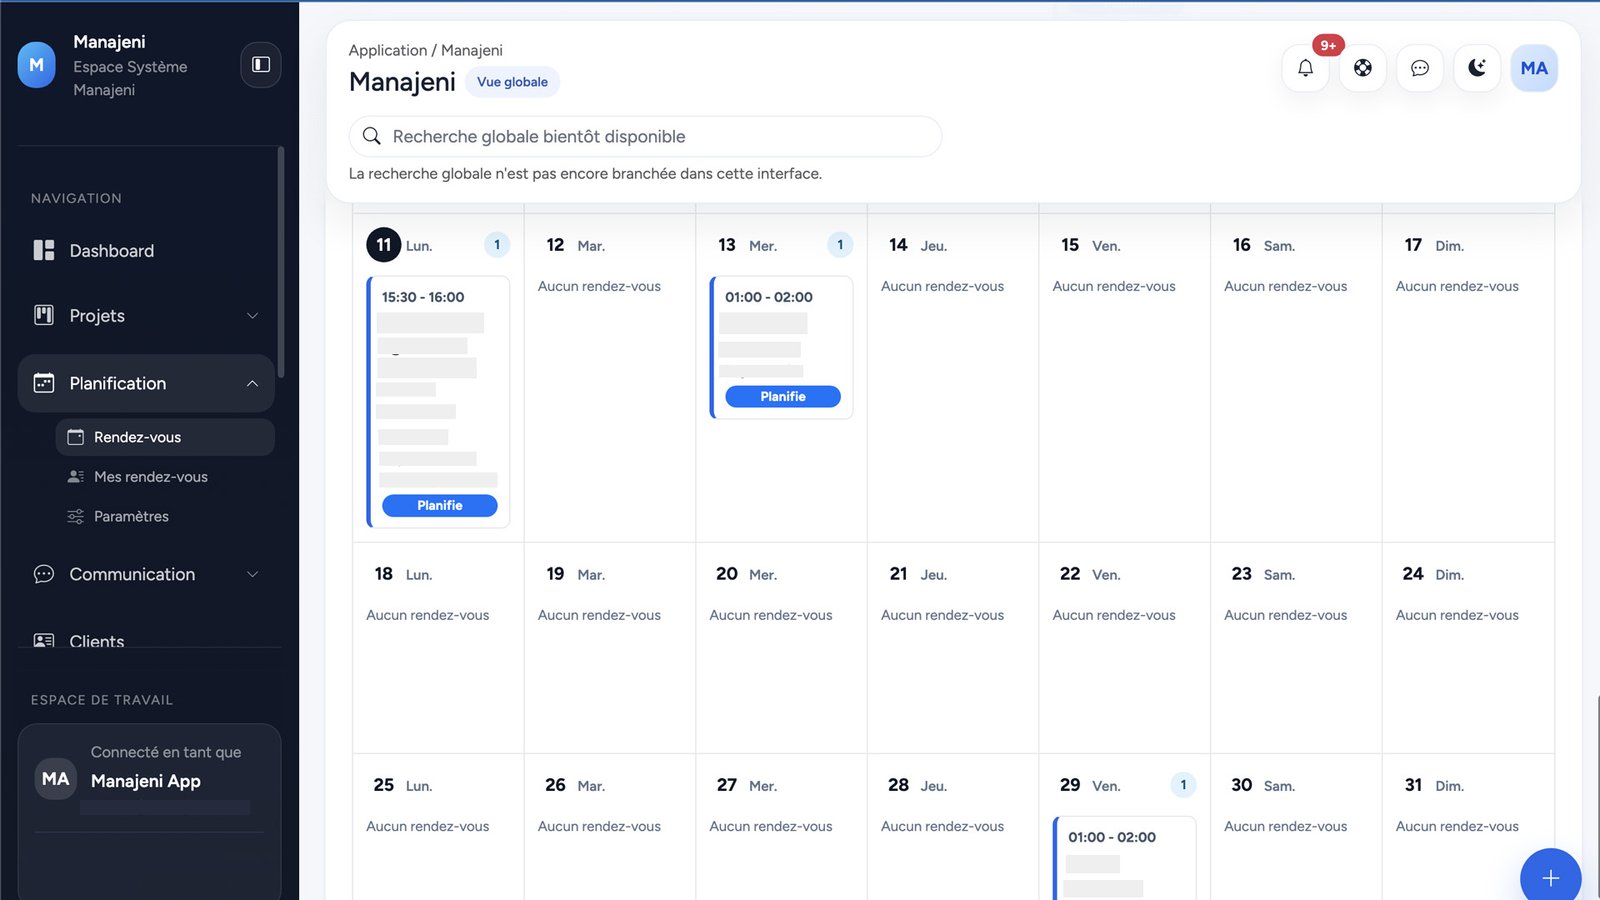Collapse the Planification menu chevron

[x=252, y=383]
